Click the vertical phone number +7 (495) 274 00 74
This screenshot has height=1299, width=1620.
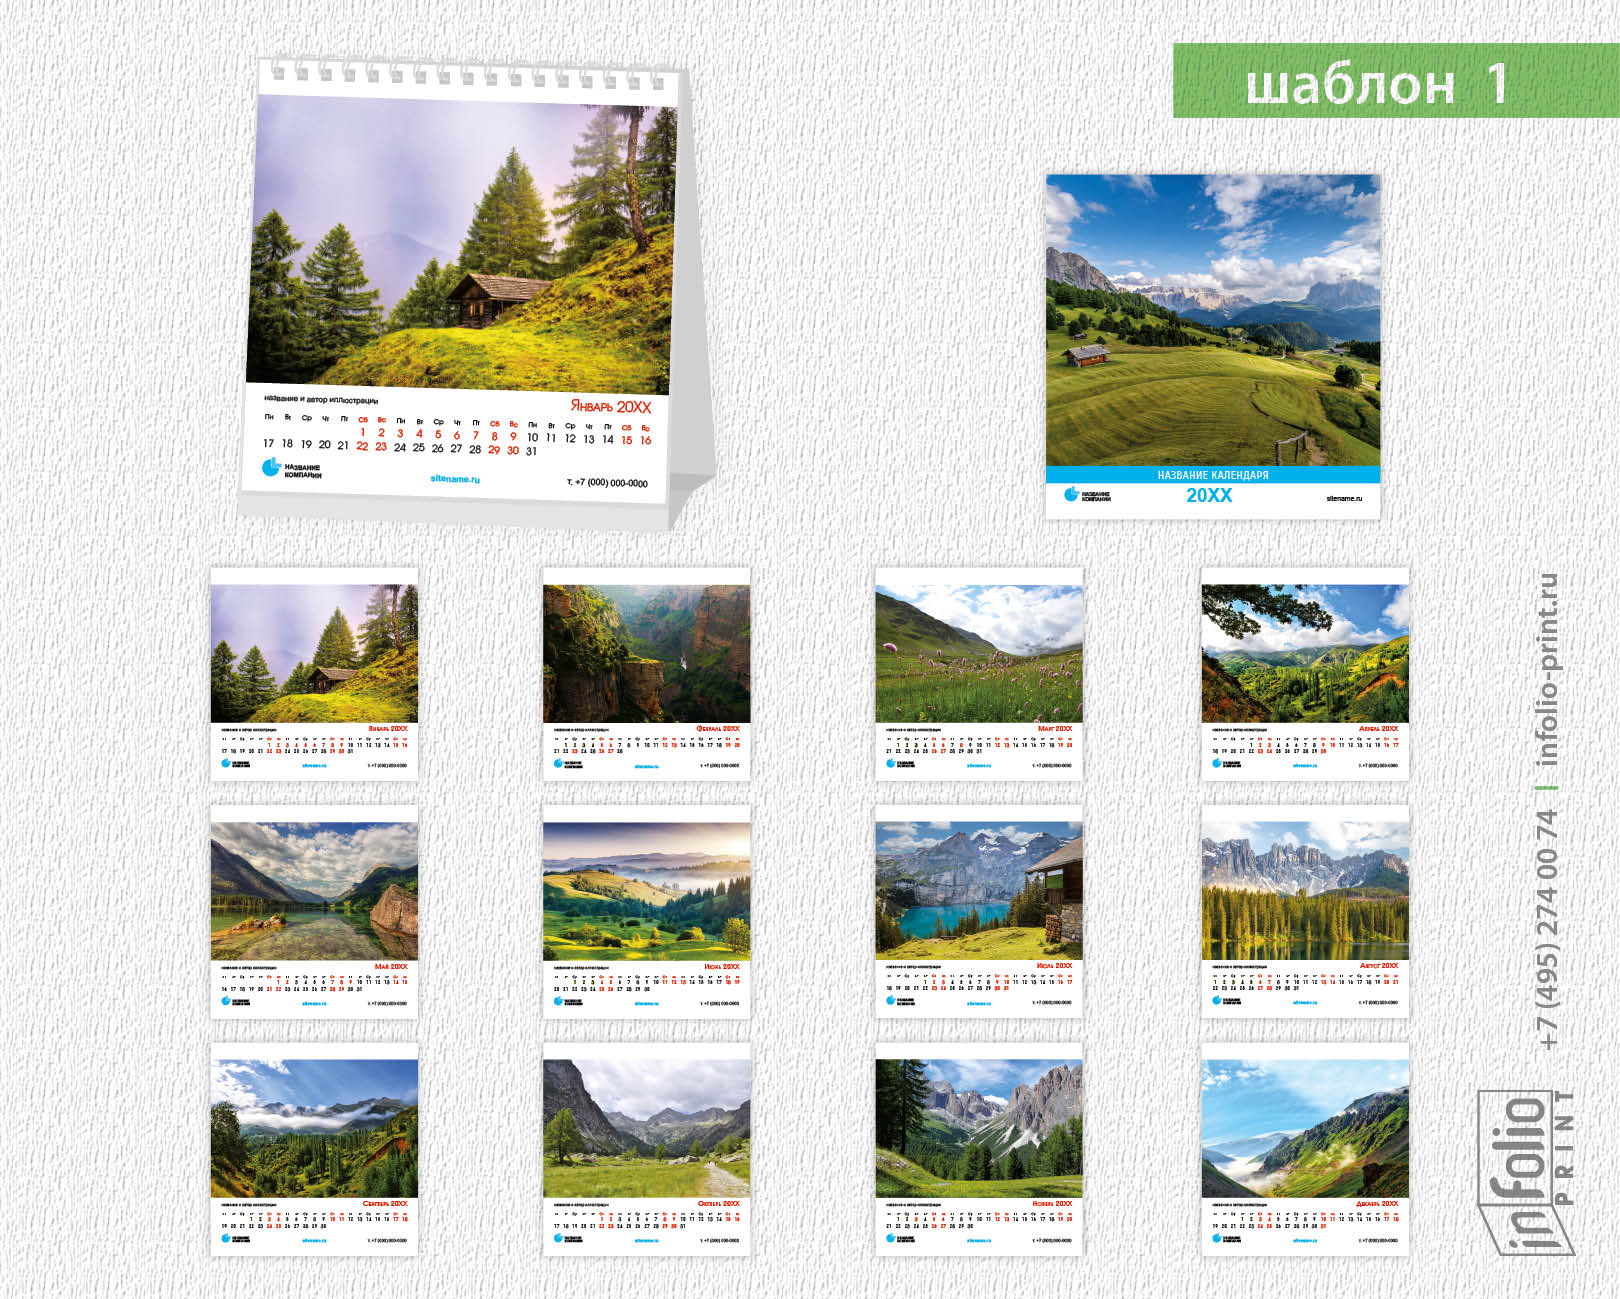coord(1547,928)
